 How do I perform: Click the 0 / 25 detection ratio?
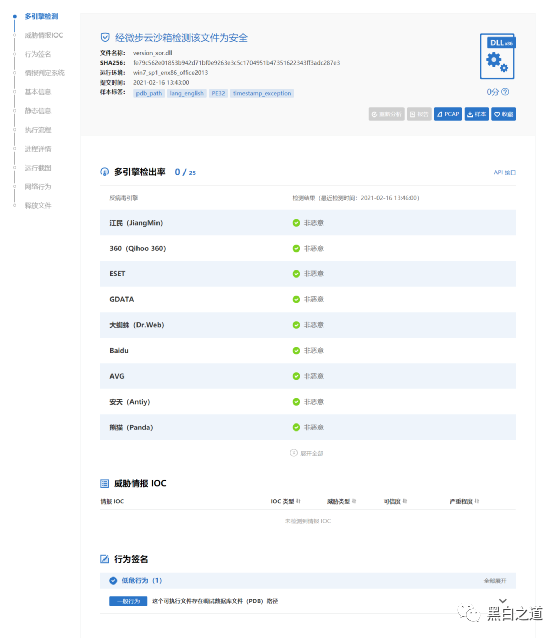tap(185, 173)
